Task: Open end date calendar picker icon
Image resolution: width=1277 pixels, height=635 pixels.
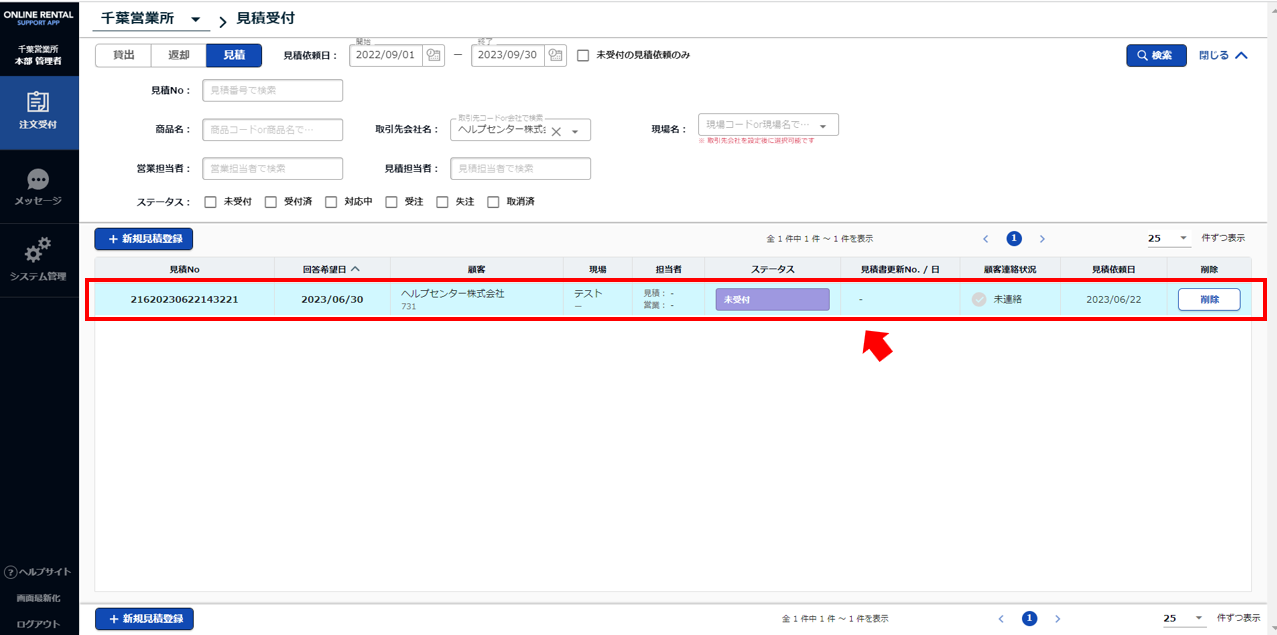Action: (556, 56)
